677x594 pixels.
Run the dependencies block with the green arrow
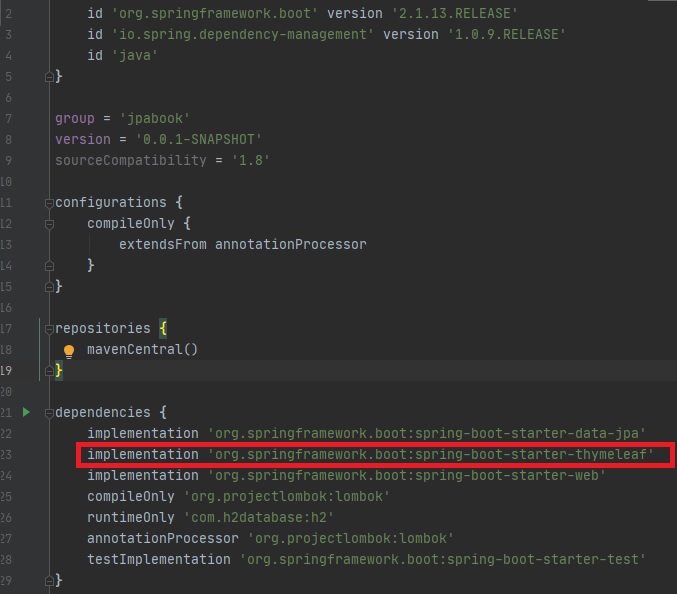pos(26,412)
